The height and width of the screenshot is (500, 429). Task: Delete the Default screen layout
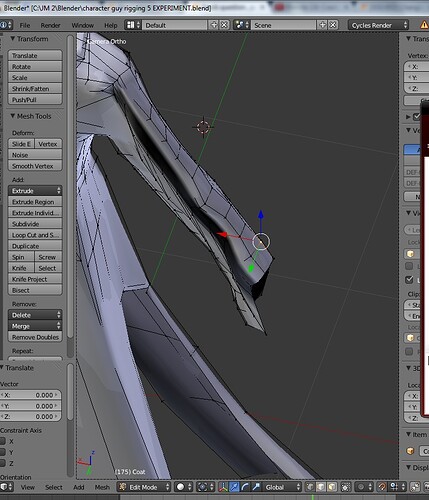tap(224, 25)
